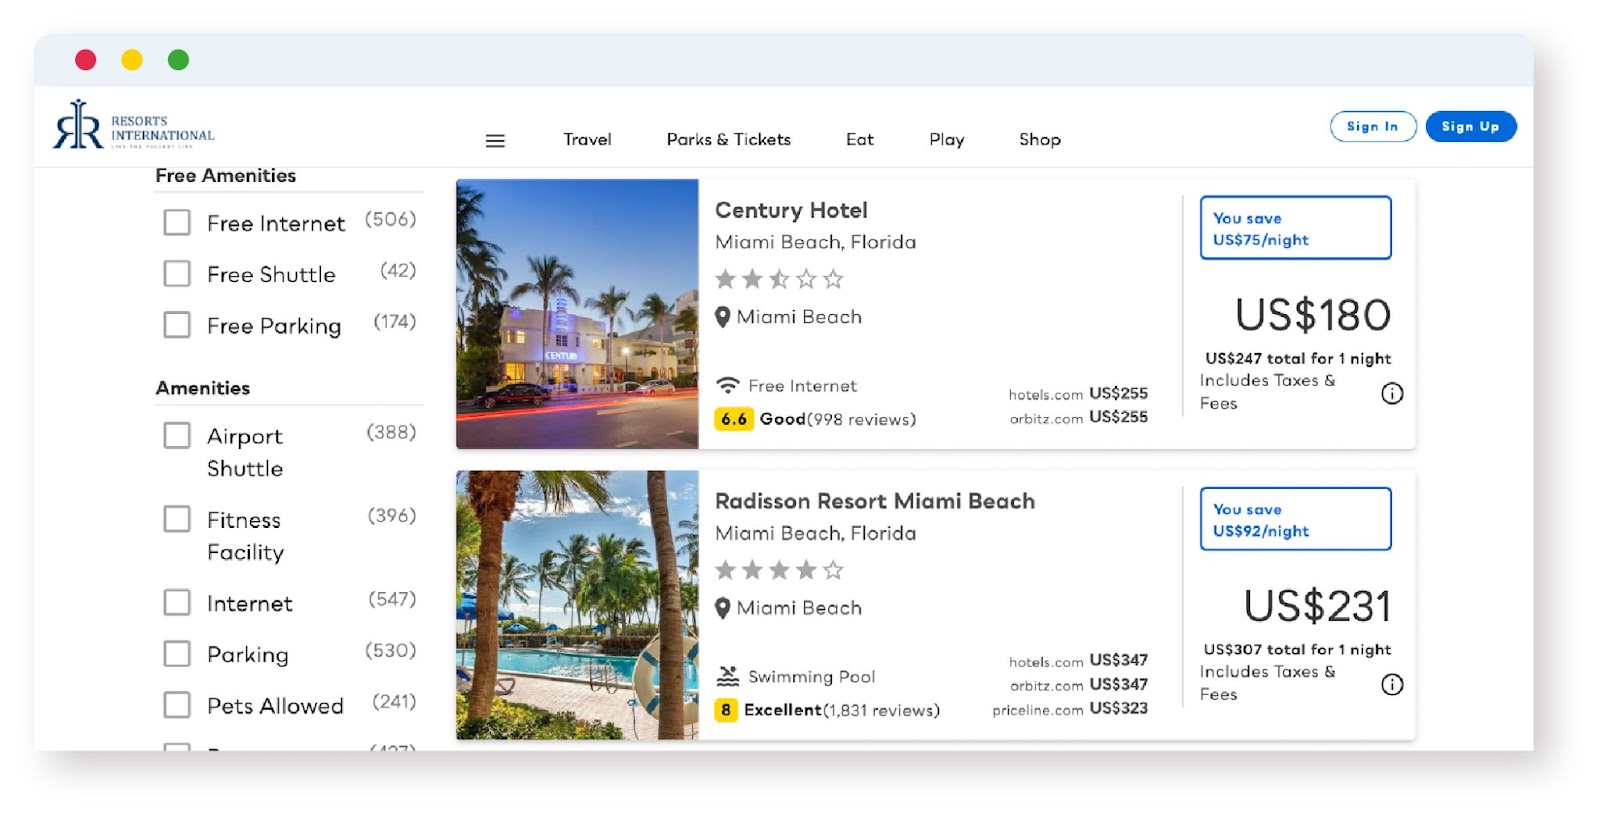The width and height of the screenshot is (1600, 817).
Task: Select the US$231 price
Action: tap(1318, 606)
